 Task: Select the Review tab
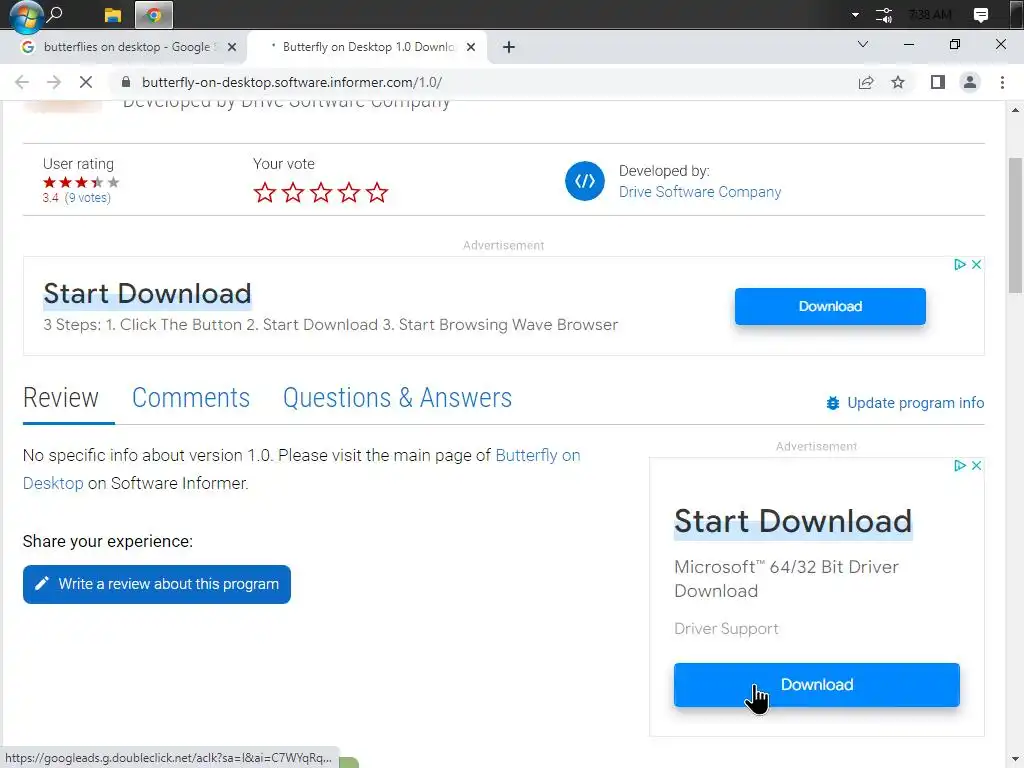point(61,398)
